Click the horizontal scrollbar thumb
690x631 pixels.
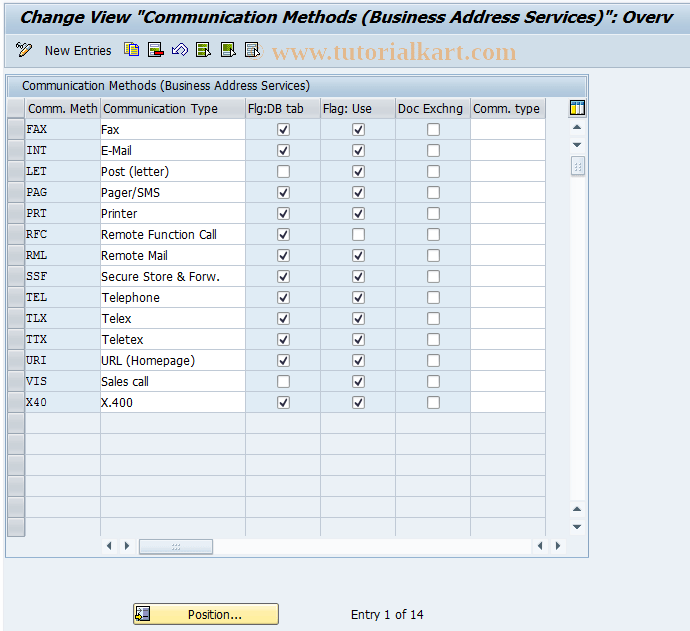(176, 547)
